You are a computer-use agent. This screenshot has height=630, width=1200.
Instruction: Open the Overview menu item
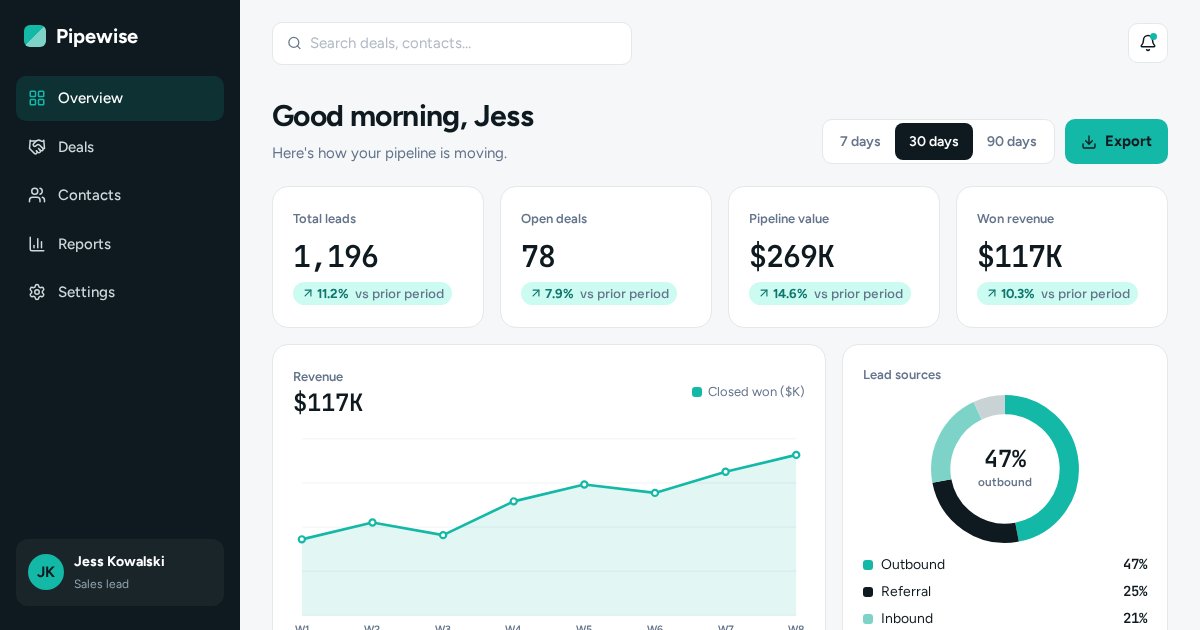pyautogui.click(x=120, y=98)
